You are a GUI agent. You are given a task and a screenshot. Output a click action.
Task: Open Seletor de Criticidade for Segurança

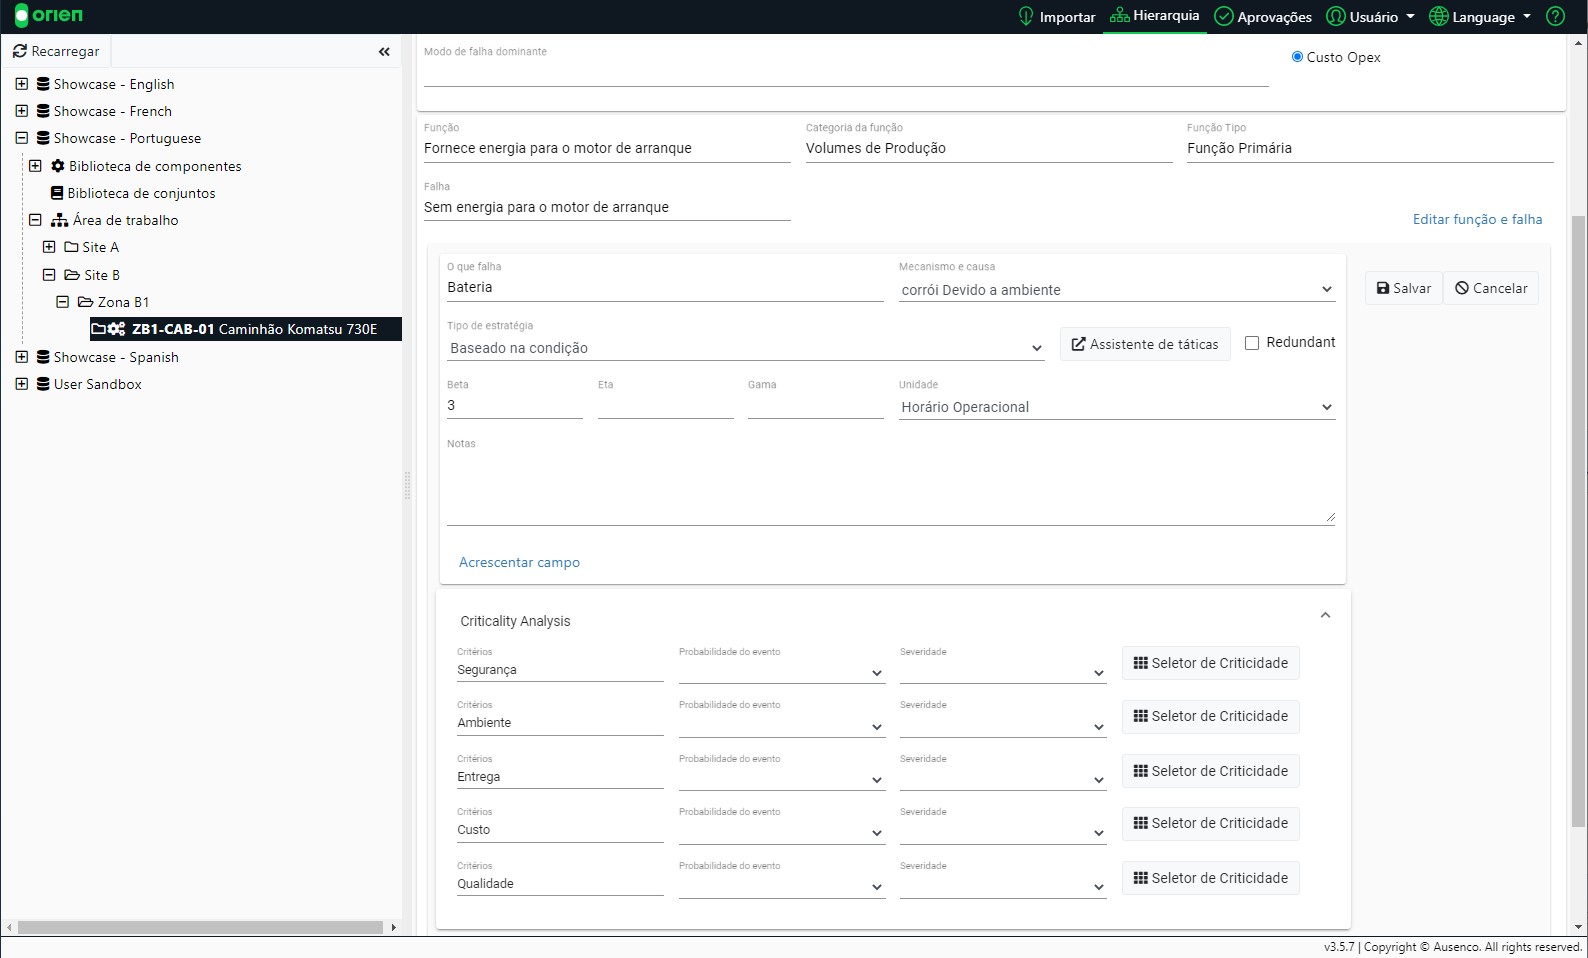1210,663
